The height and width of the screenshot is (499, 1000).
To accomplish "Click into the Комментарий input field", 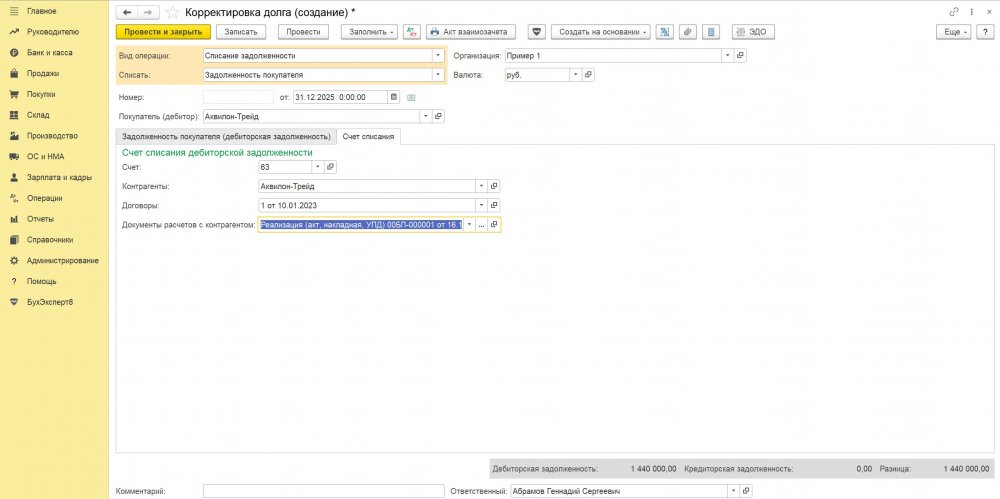I will click(322, 491).
